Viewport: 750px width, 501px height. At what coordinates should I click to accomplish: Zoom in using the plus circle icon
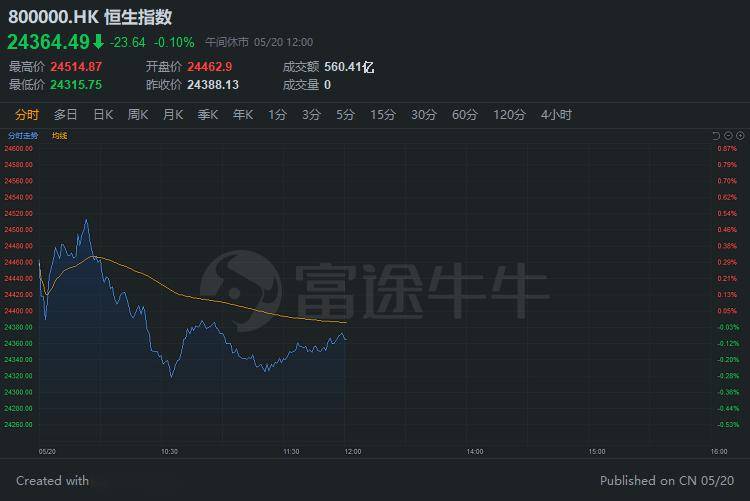click(740, 136)
